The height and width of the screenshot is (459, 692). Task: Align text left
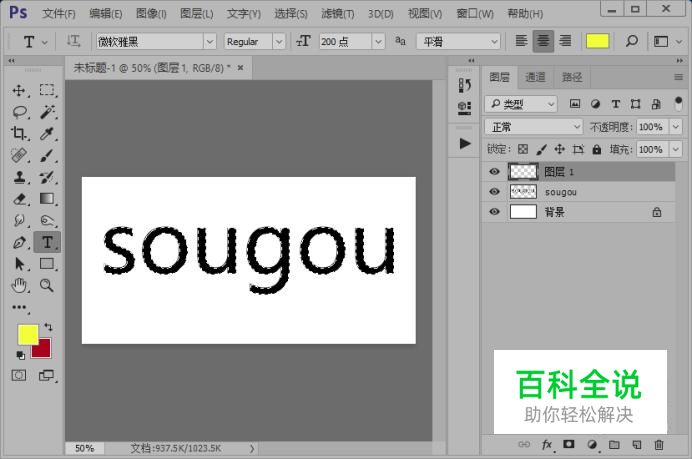[521, 41]
